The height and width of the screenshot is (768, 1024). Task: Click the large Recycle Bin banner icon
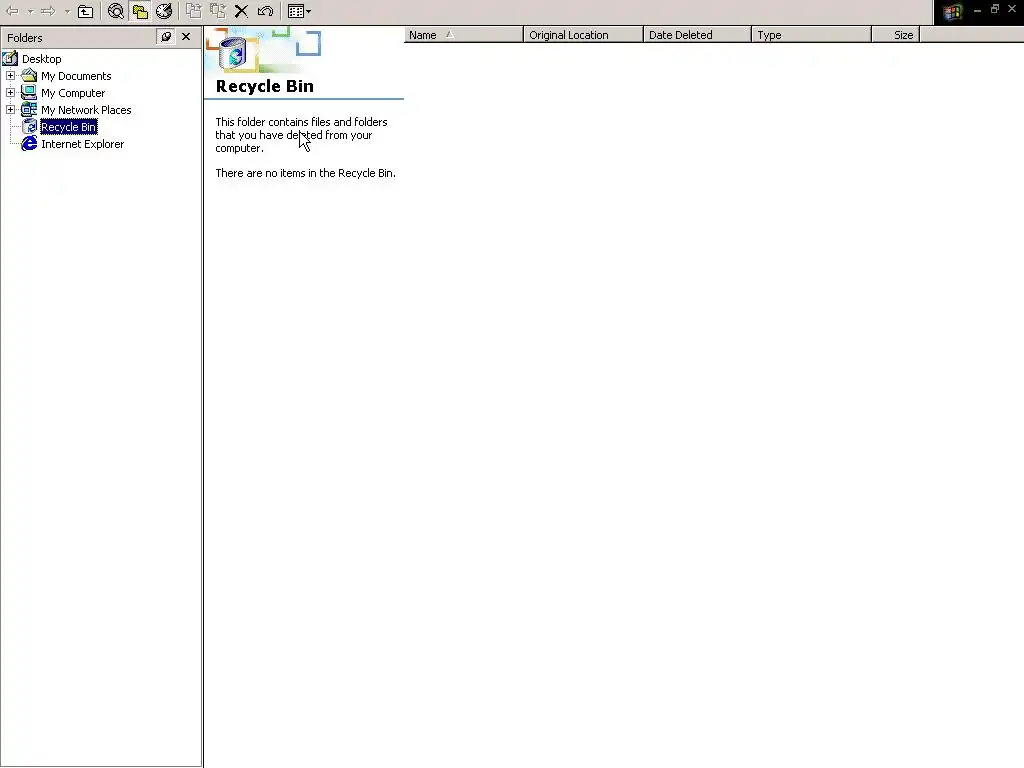click(234, 53)
